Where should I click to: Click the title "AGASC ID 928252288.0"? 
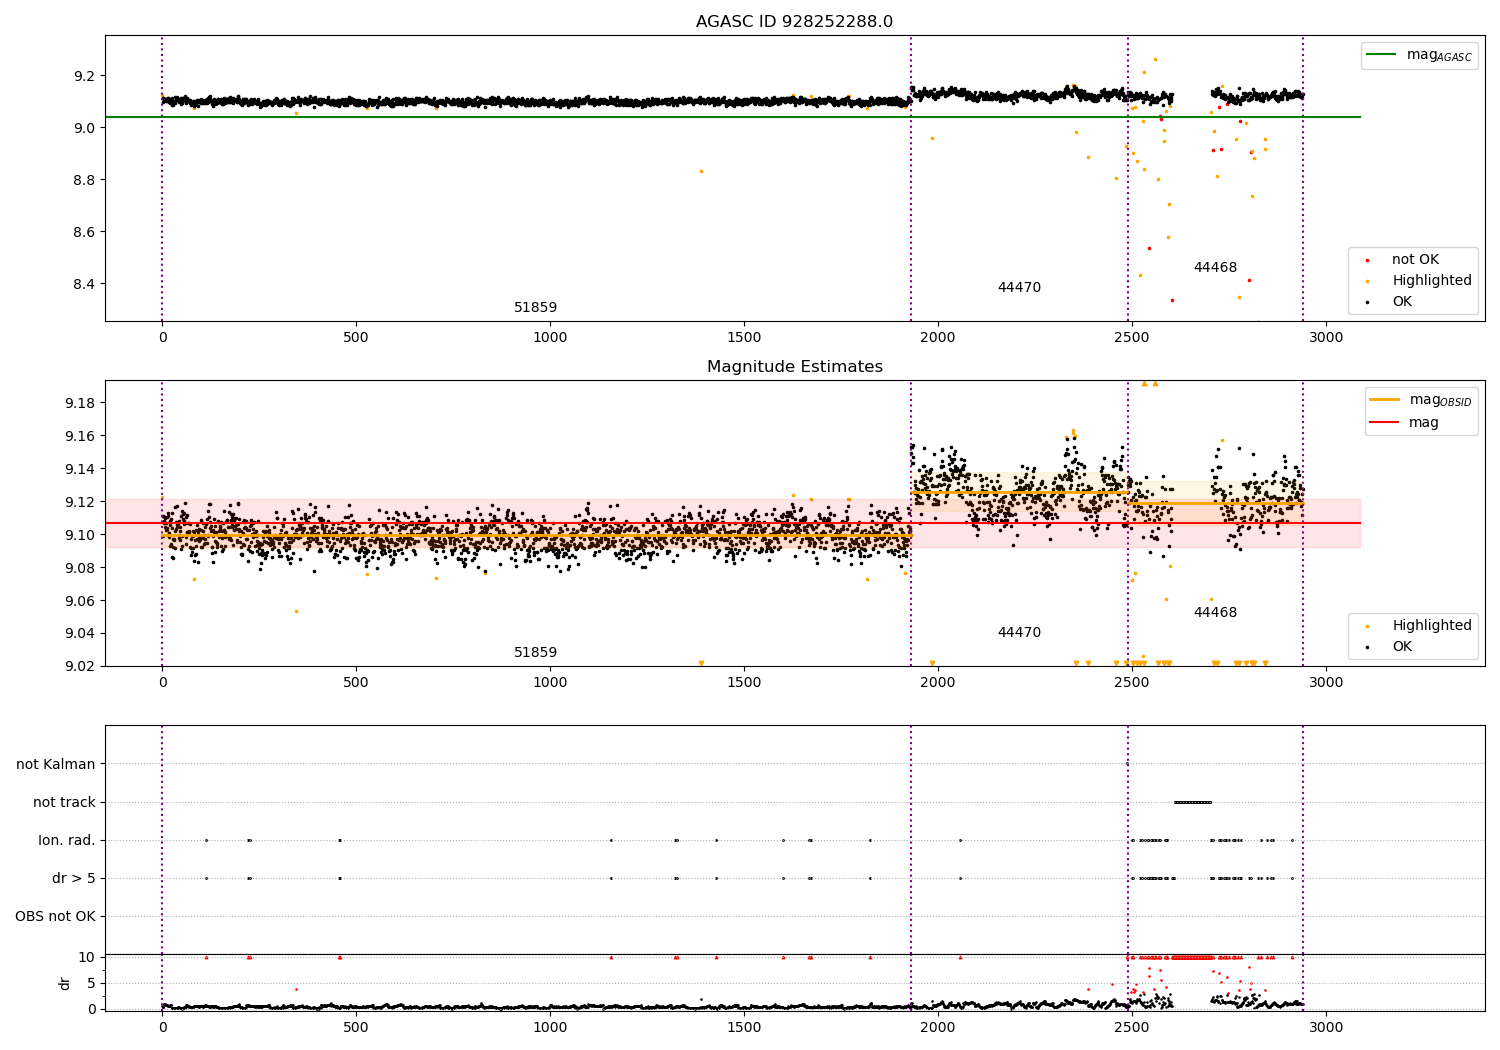pos(794,22)
